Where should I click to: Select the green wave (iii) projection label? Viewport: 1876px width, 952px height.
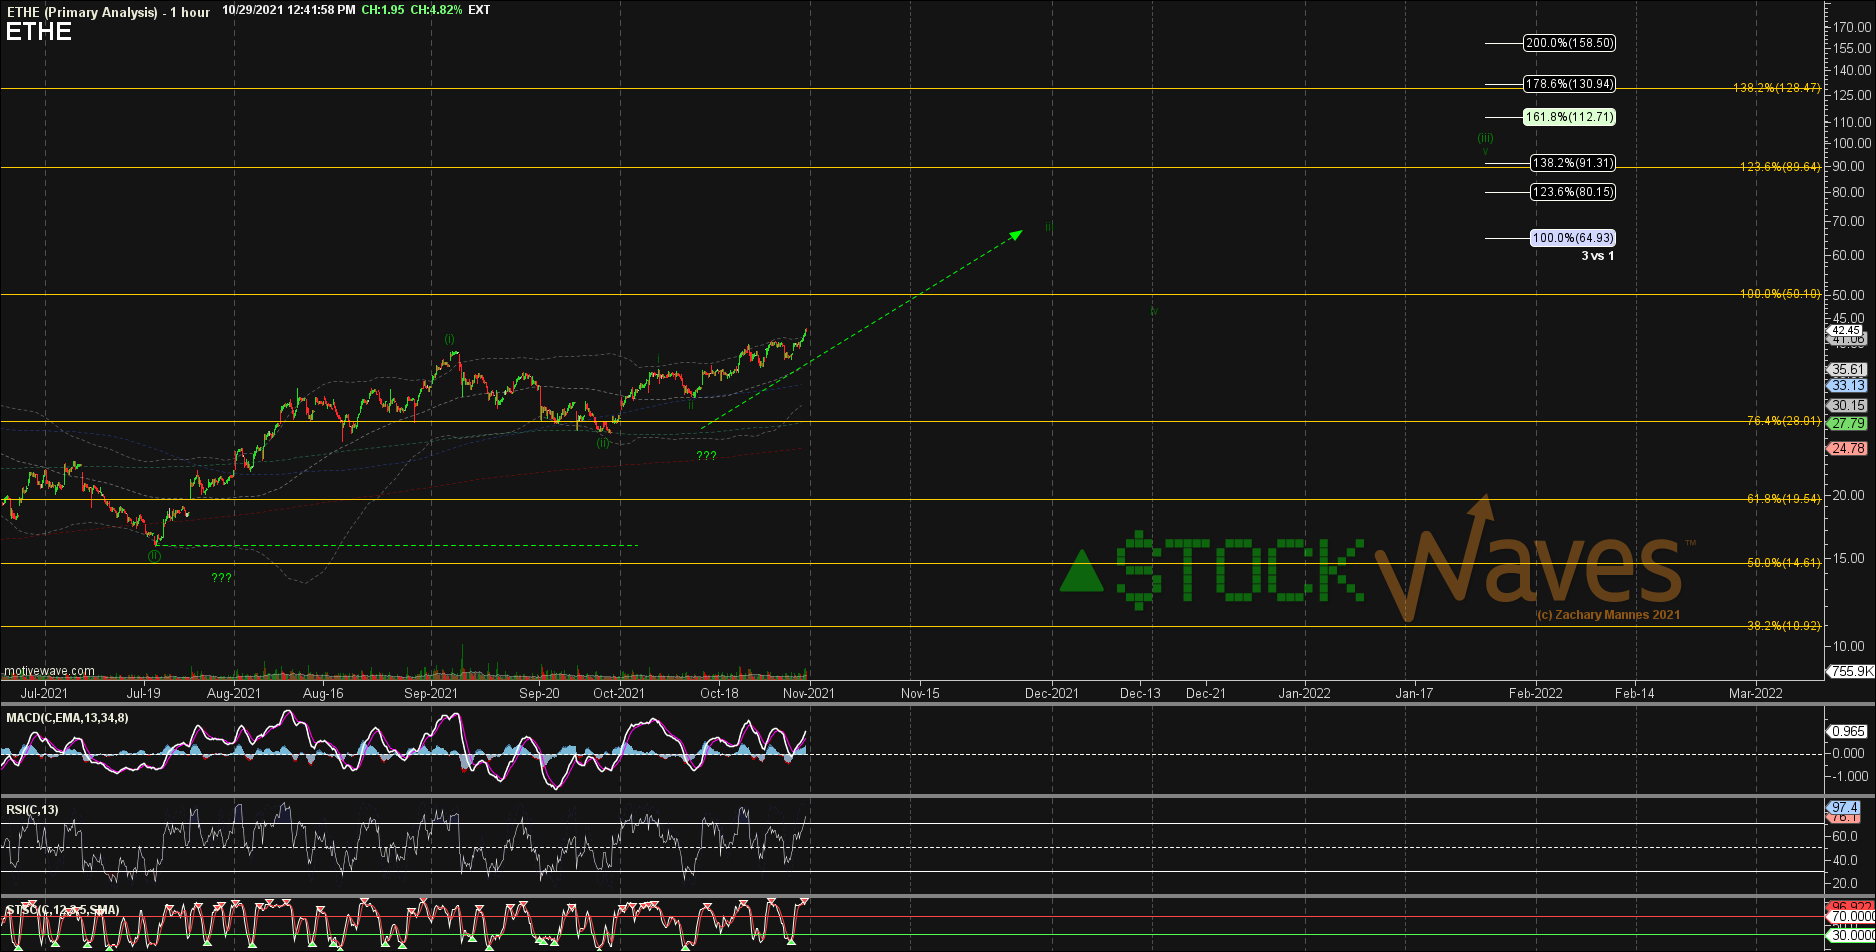tap(1486, 138)
